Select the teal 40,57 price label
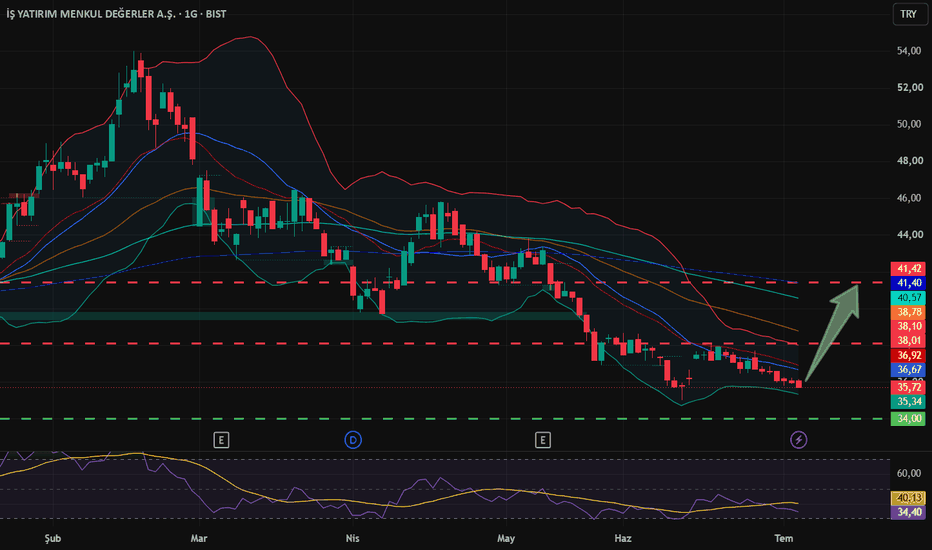The image size is (932, 550). tap(908, 297)
